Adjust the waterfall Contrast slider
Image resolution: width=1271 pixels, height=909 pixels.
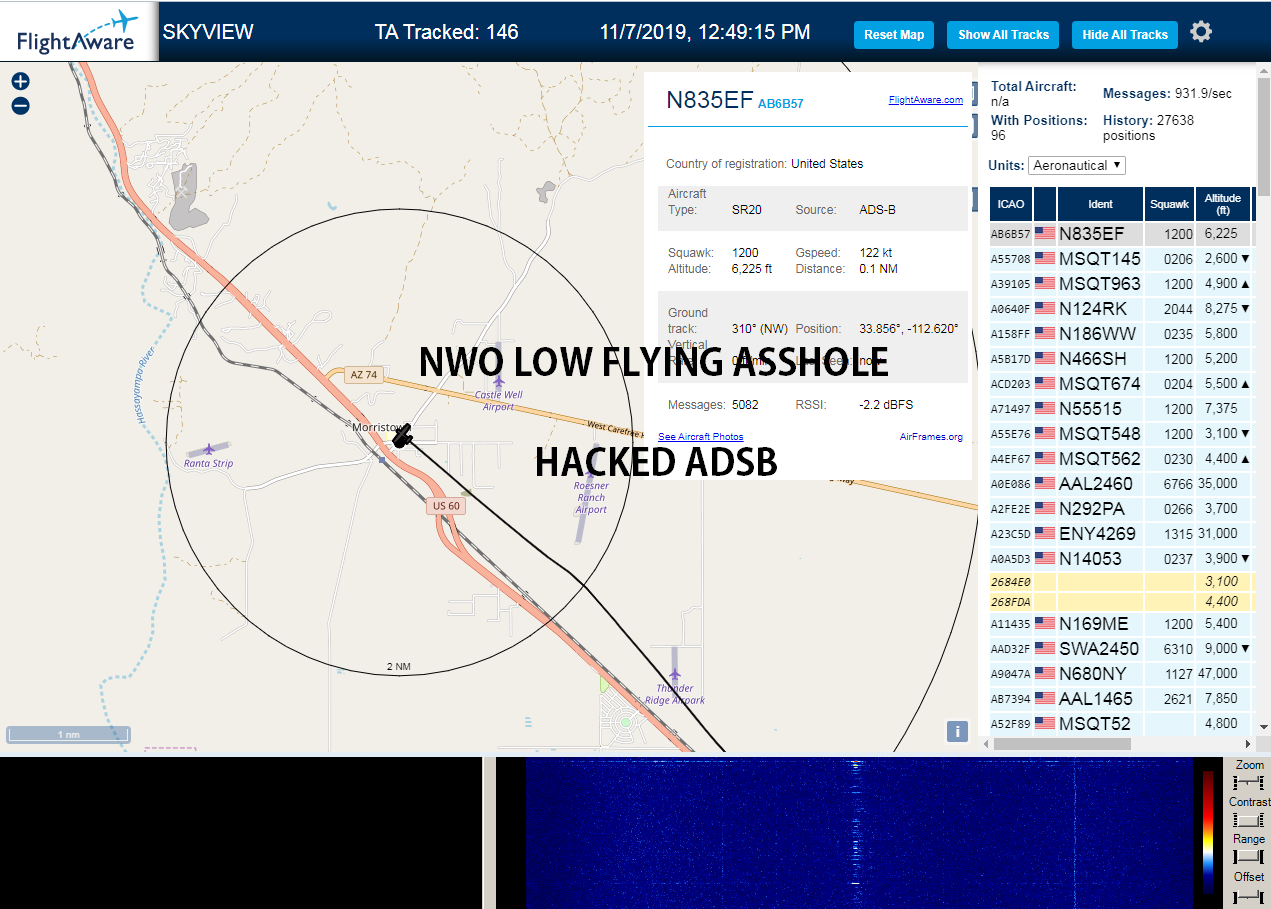point(1248,819)
